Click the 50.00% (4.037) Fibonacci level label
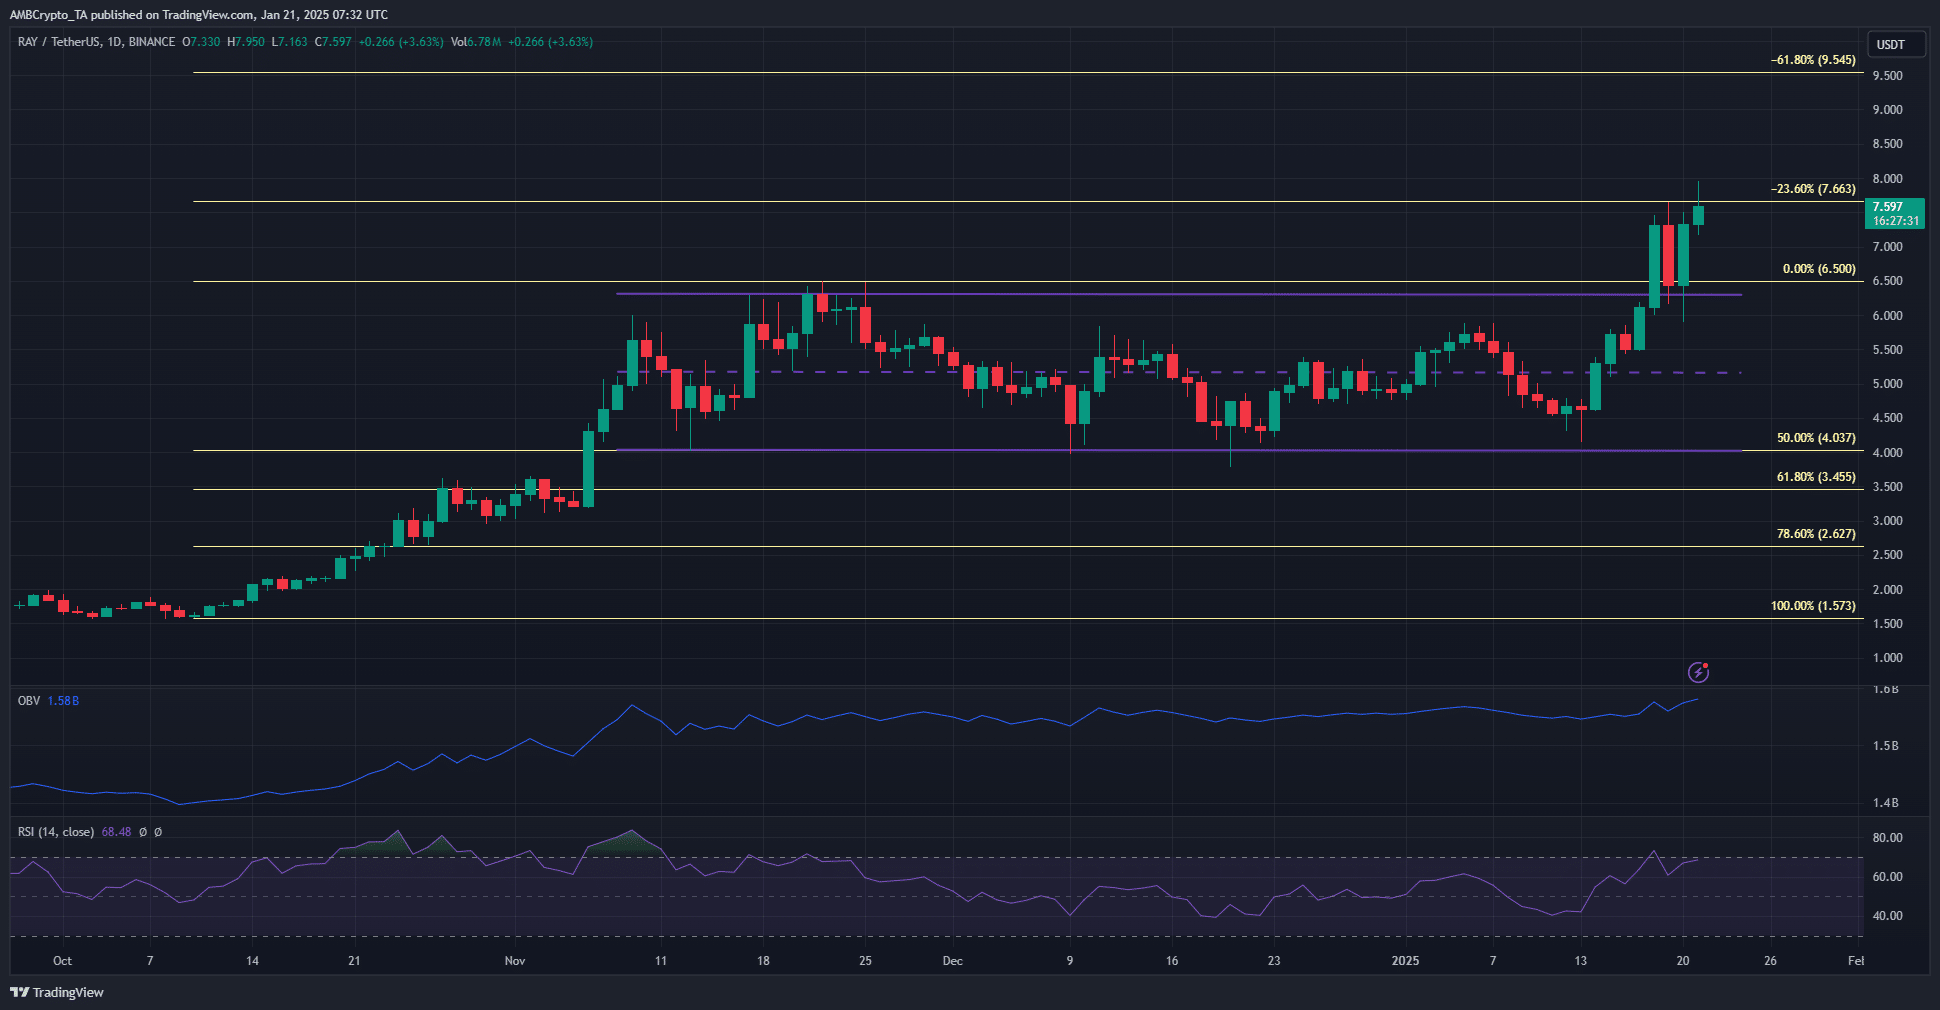 (x=1815, y=438)
